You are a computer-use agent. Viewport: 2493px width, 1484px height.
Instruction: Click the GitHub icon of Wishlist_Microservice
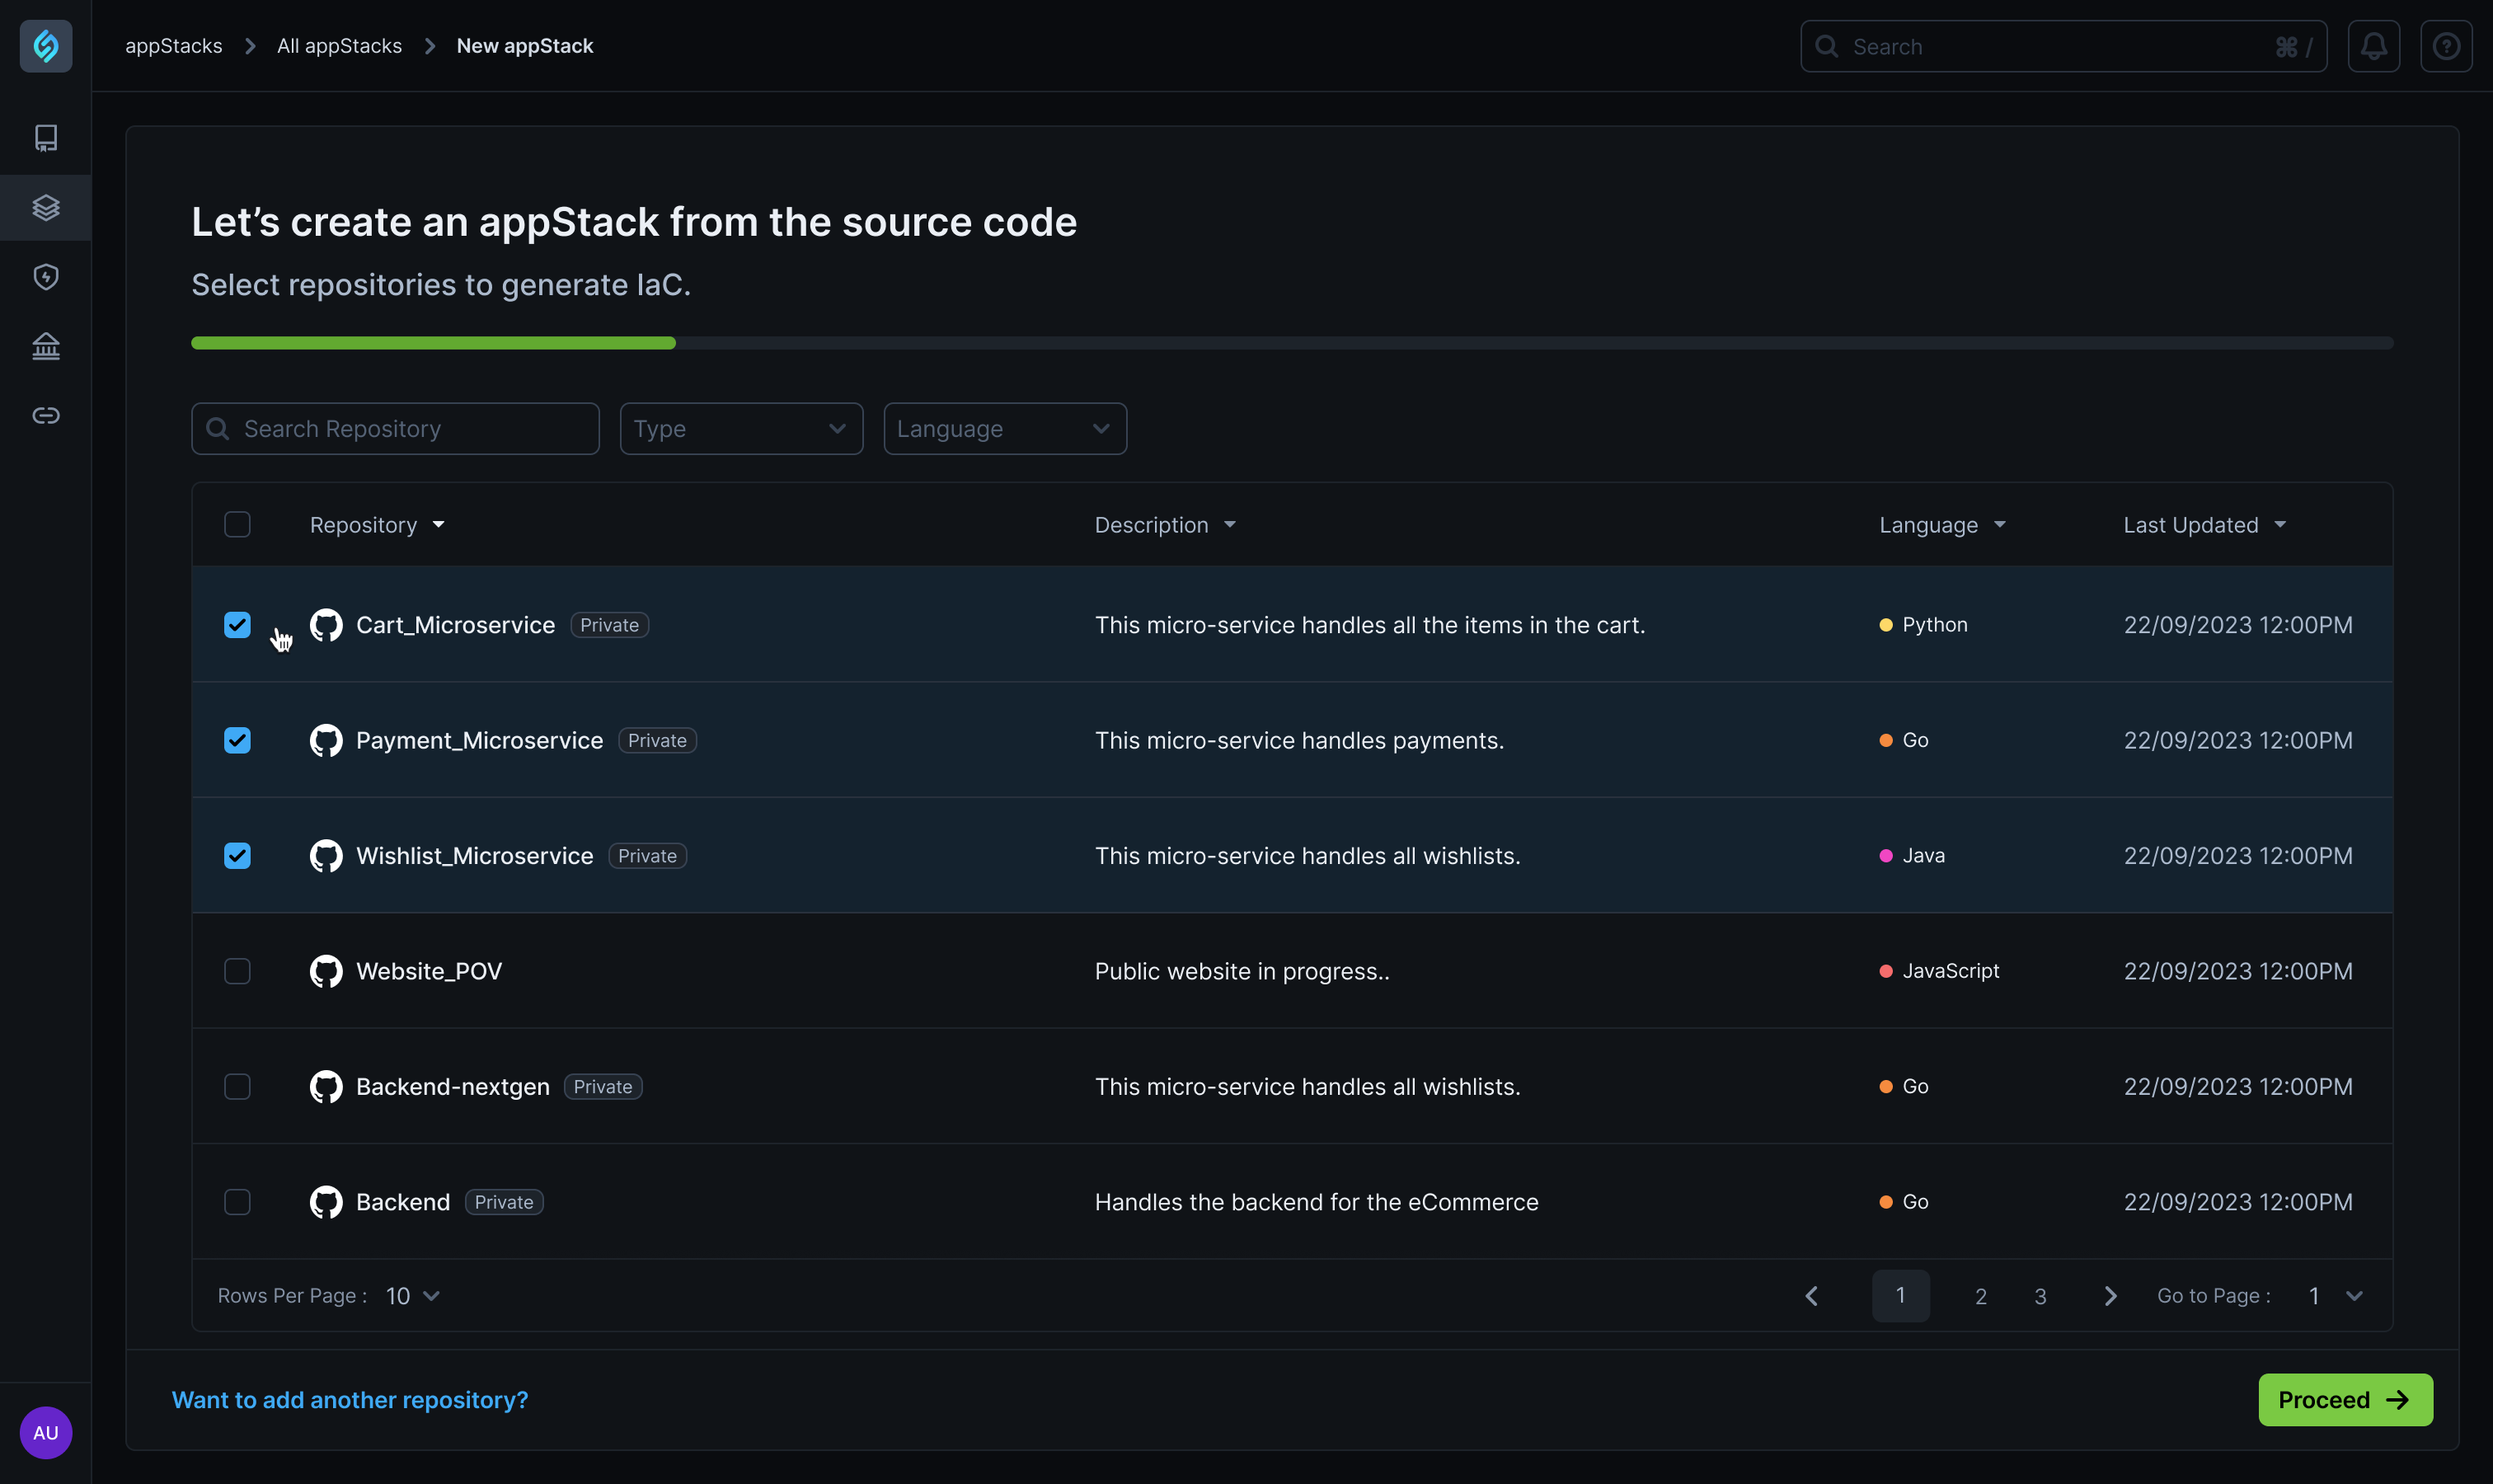[326, 856]
